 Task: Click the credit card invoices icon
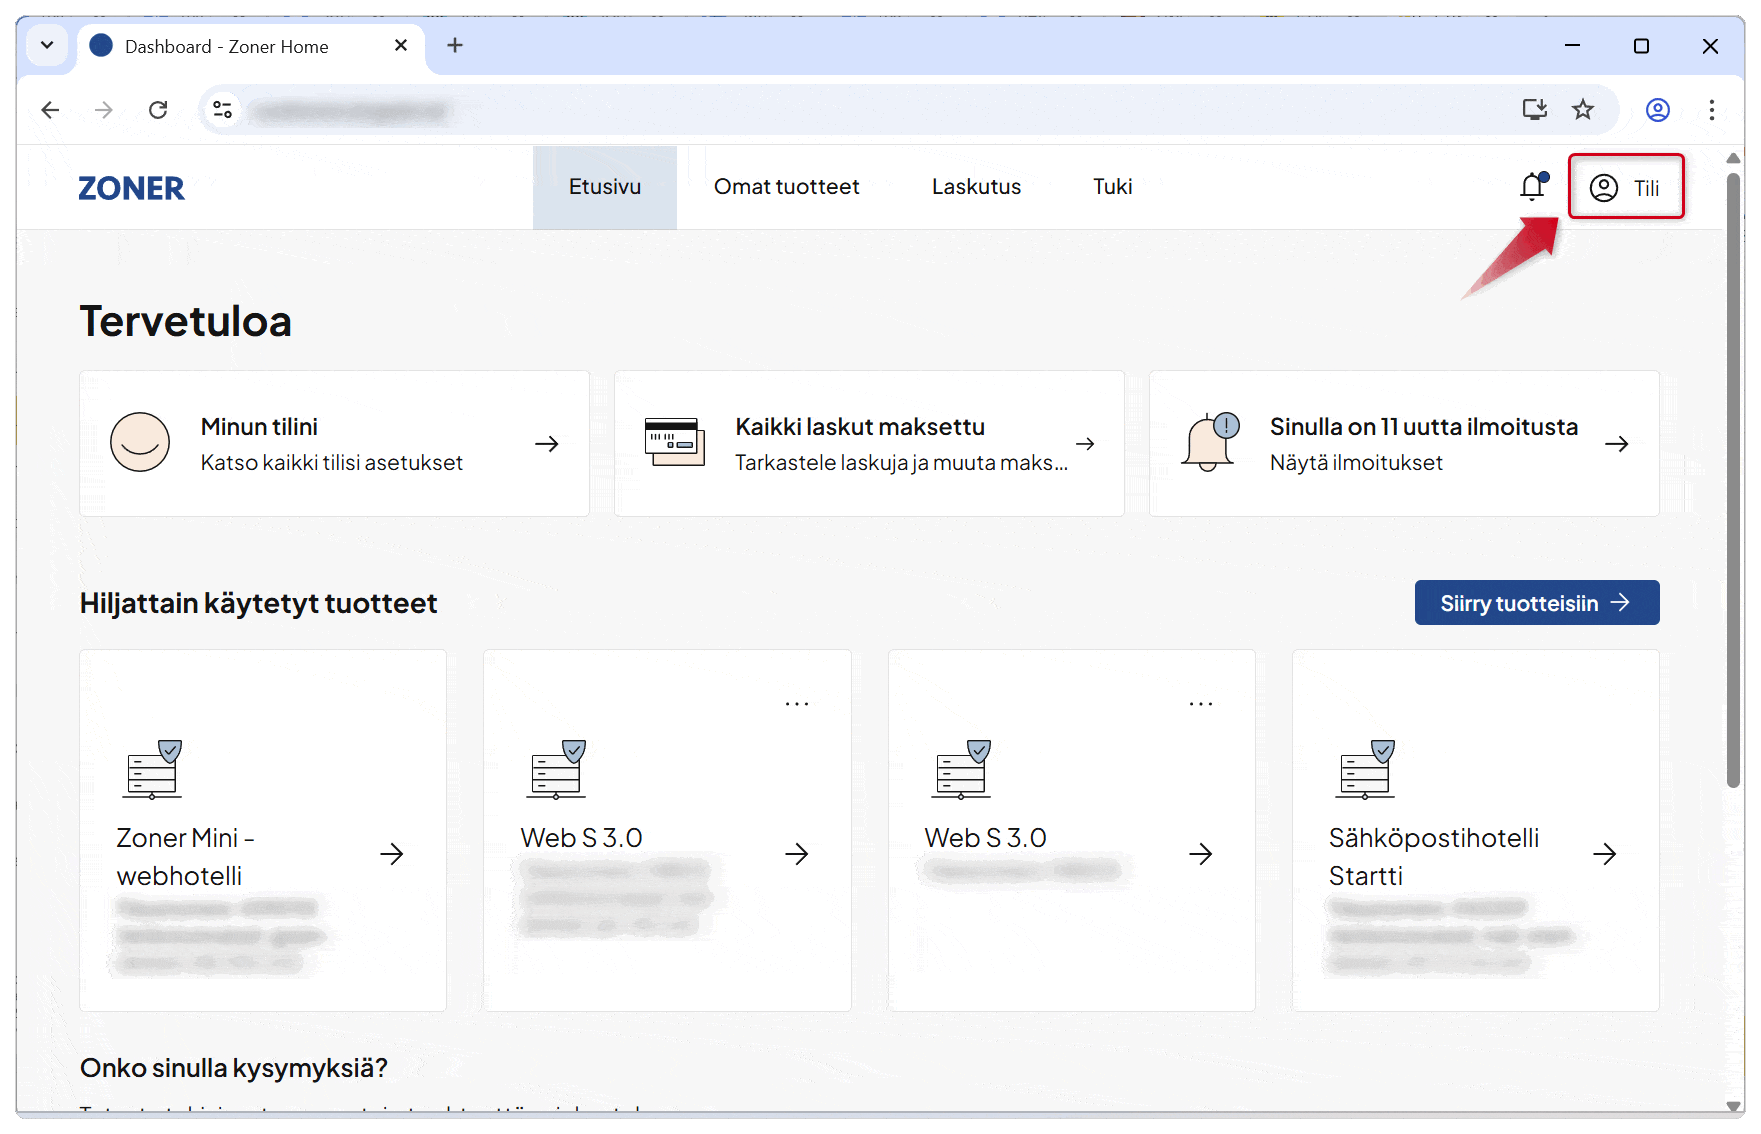[674, 442]
